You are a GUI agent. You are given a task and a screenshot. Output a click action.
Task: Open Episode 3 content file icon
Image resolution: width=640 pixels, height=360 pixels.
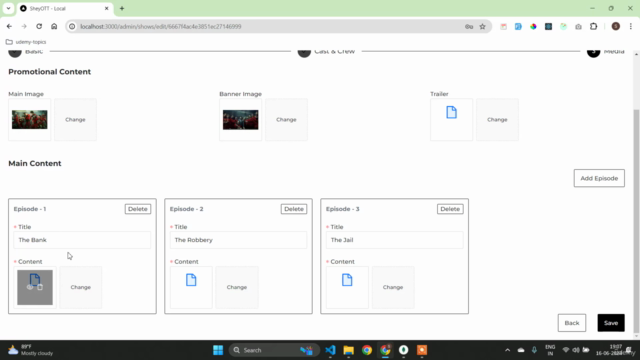point(347,280)
